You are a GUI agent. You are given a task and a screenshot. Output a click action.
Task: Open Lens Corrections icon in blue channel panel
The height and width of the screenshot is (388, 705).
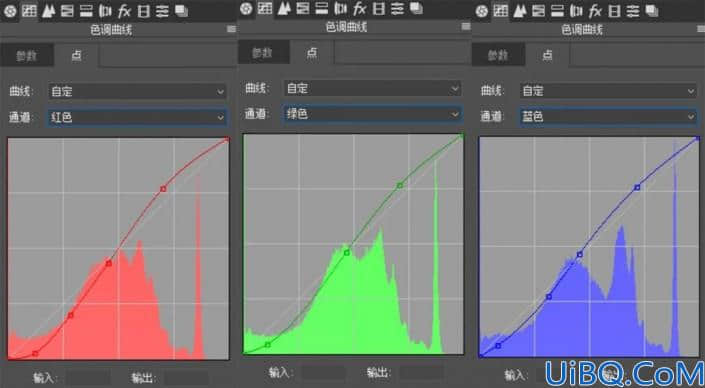click(576, 11)
